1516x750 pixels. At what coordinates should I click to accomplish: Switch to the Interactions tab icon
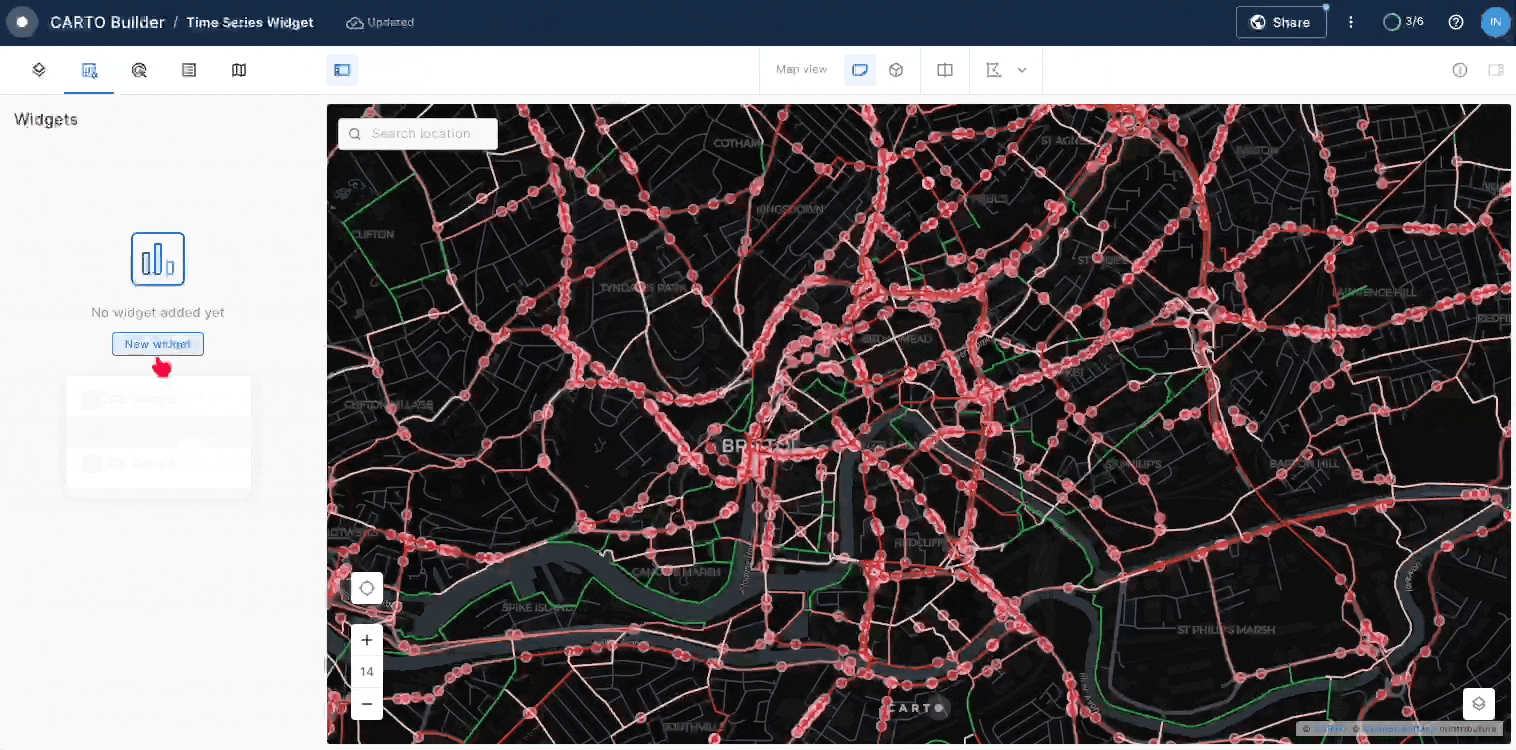pos(139,70)
